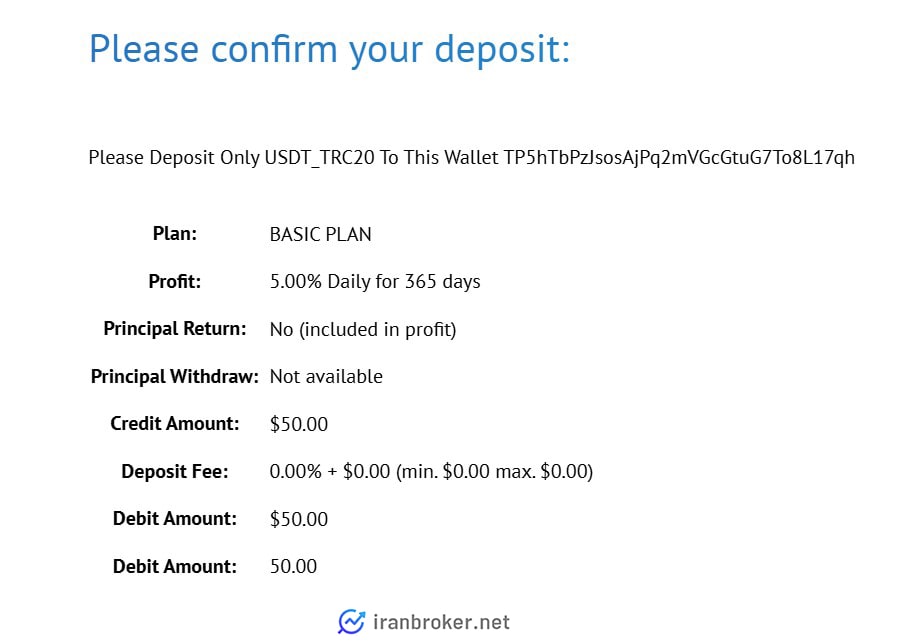Screen dimensions: 900x644
Task: Click the Credit Amount label
Action: click(x=174, y=424)
